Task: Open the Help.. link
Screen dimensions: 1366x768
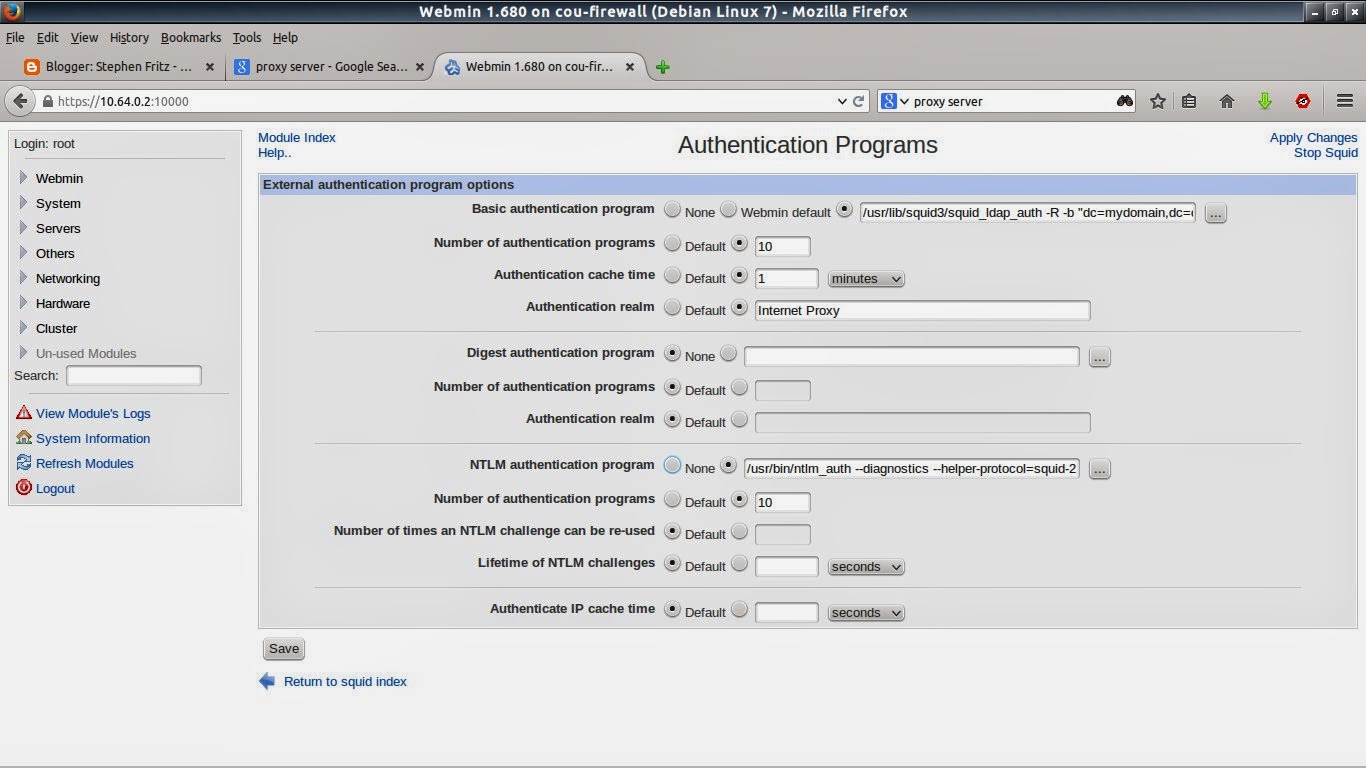Action: coord(275,152)
